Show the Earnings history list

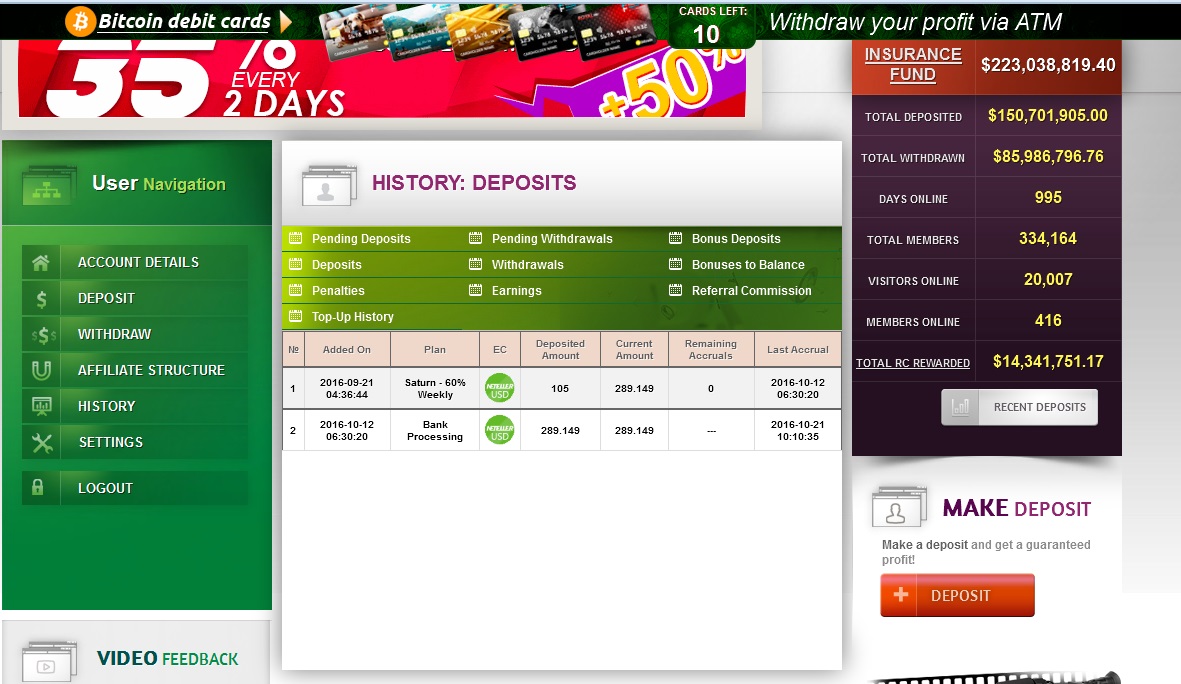coord(516,291)
